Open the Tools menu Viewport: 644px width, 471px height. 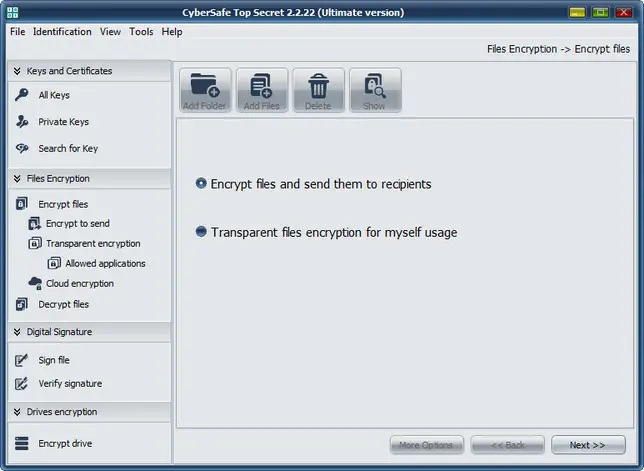click(141, 32)
